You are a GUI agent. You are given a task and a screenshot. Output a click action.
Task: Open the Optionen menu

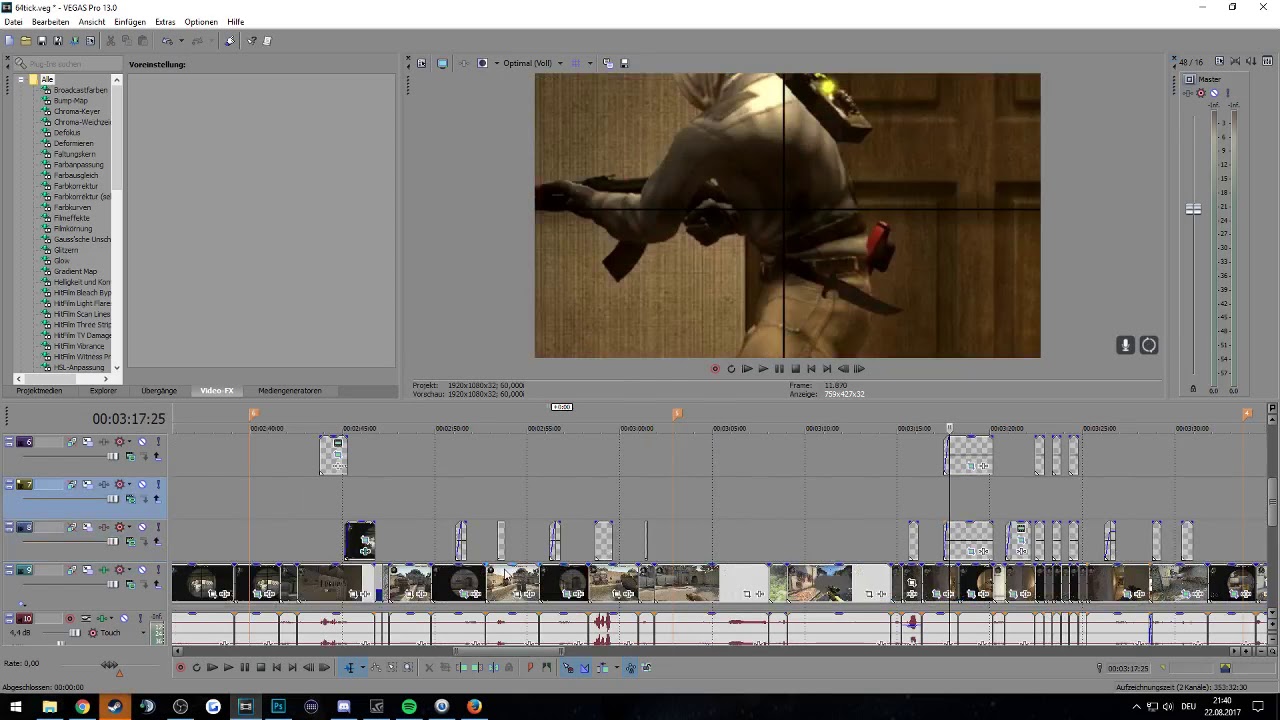coord(201,22)
